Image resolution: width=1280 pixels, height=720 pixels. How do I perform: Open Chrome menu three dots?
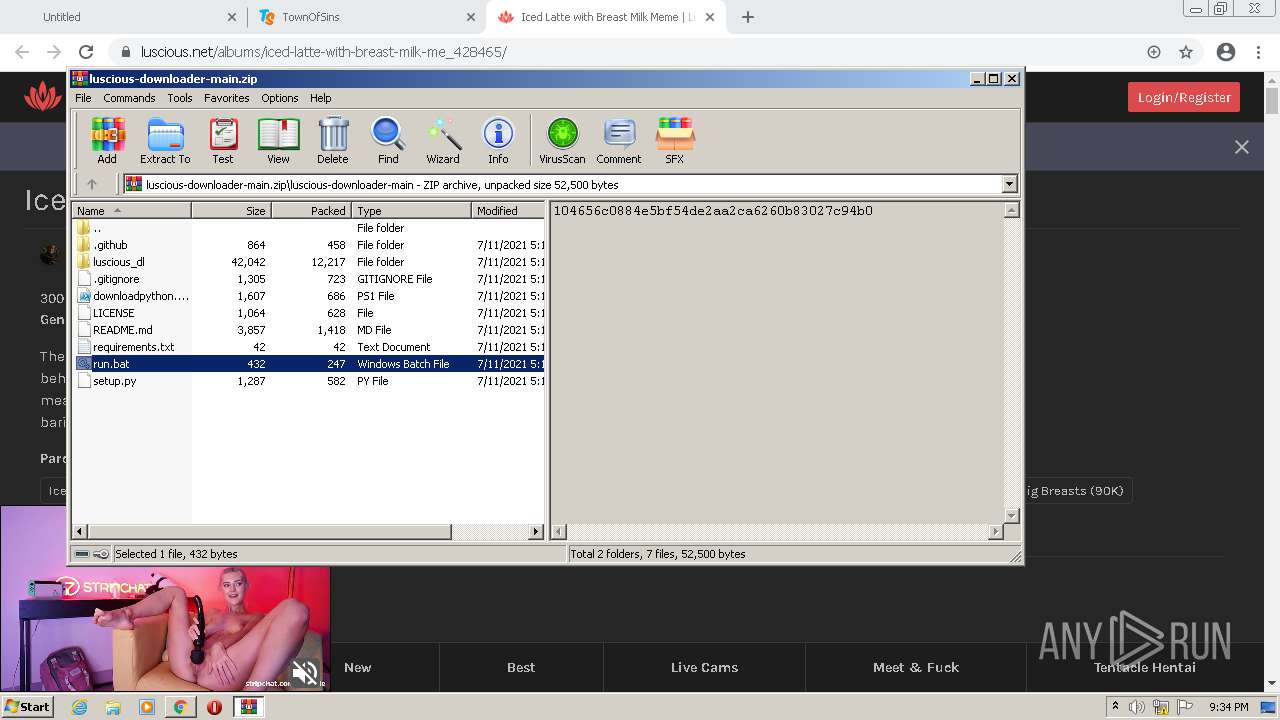(x=1258, y=52)
